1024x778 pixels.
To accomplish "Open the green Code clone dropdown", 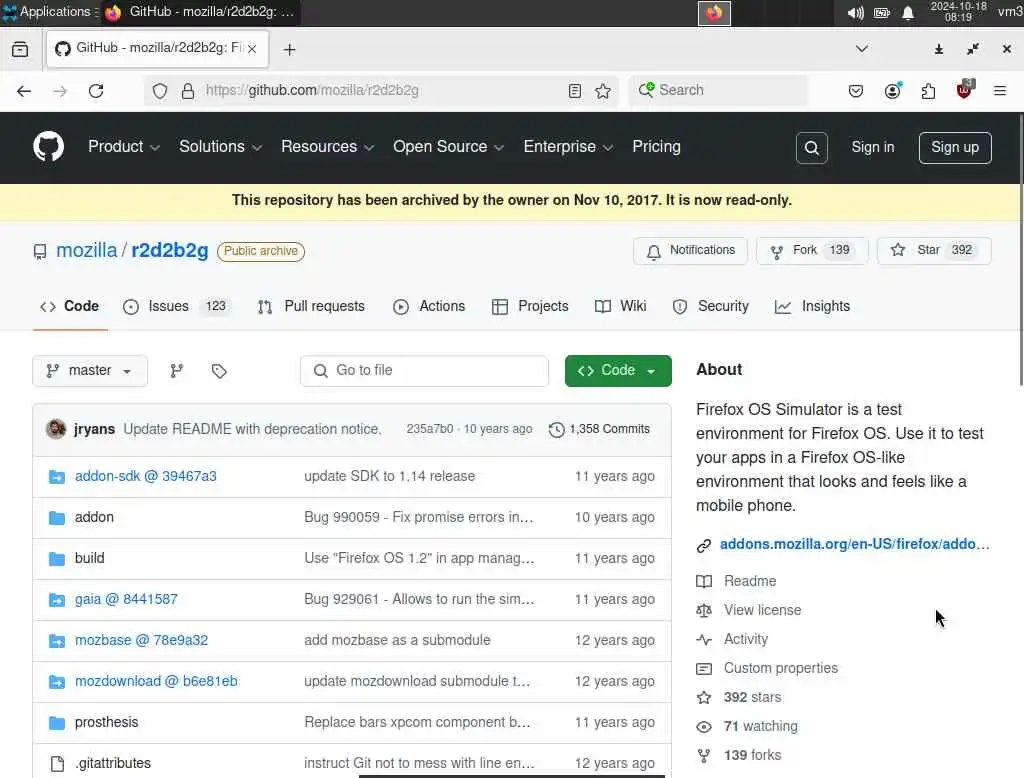I will coord(618,371).
